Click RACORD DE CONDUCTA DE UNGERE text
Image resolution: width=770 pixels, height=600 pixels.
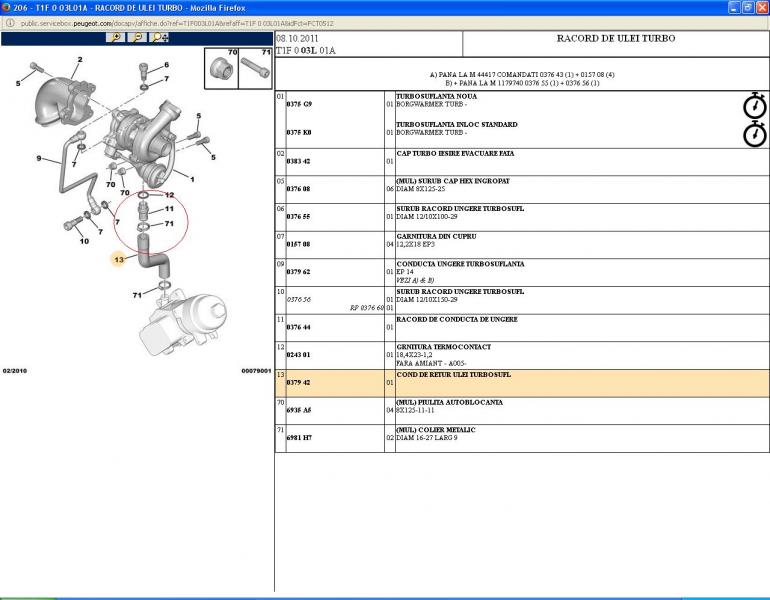tap(457, 319)
